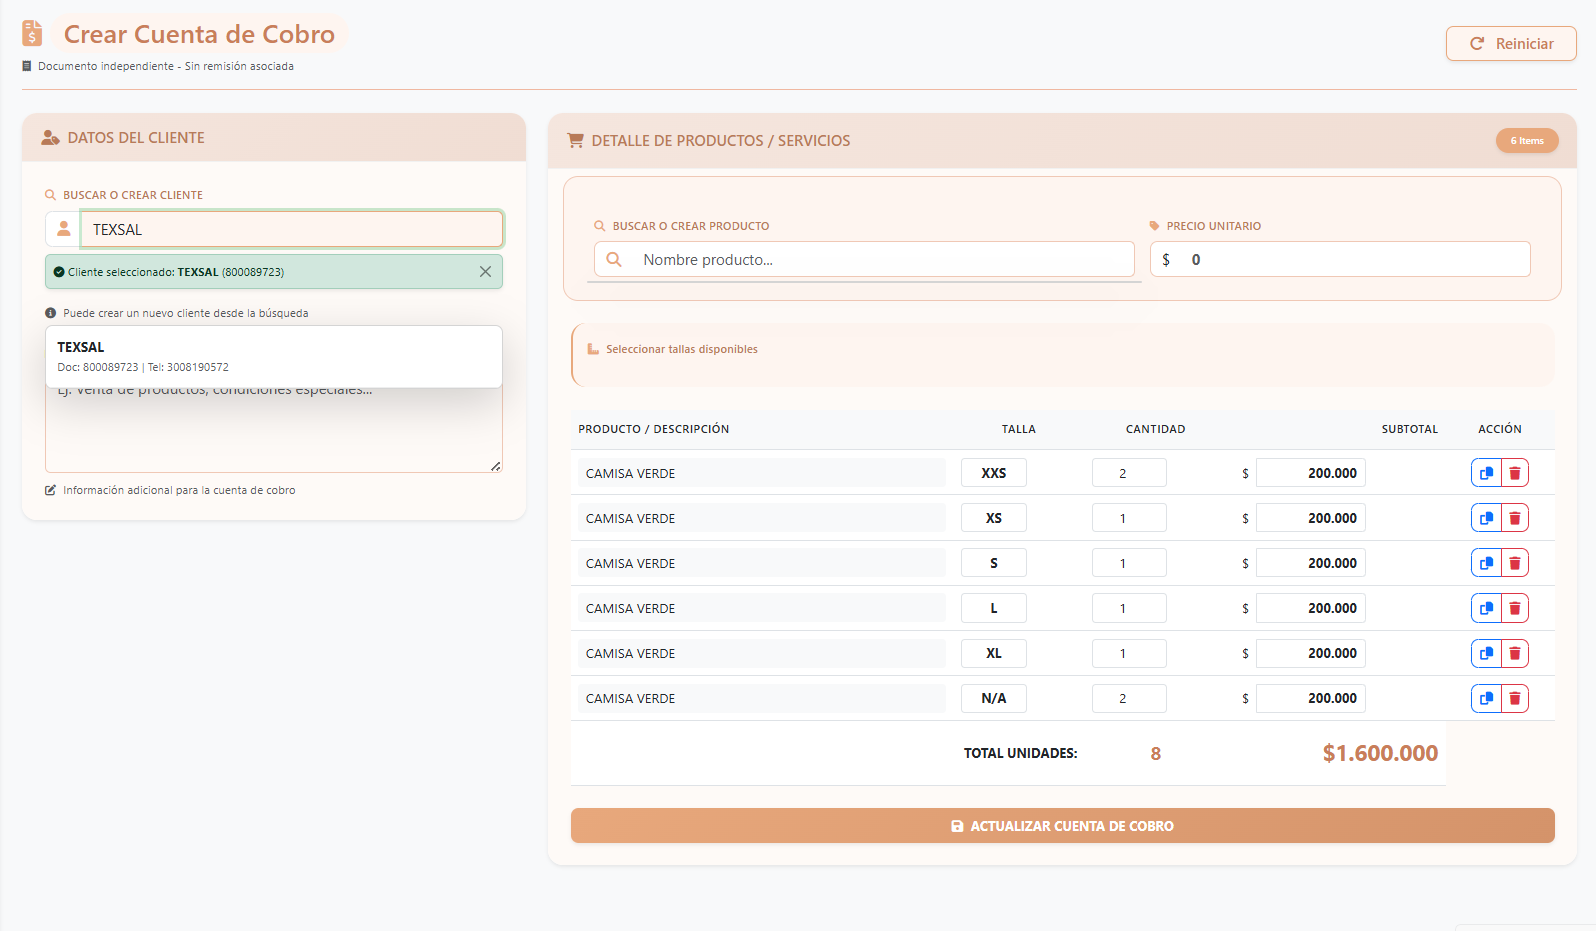Delete the CAMISA VERDE XS row
Screen dimensions: 1596x931
click(x=1515, y=518)
